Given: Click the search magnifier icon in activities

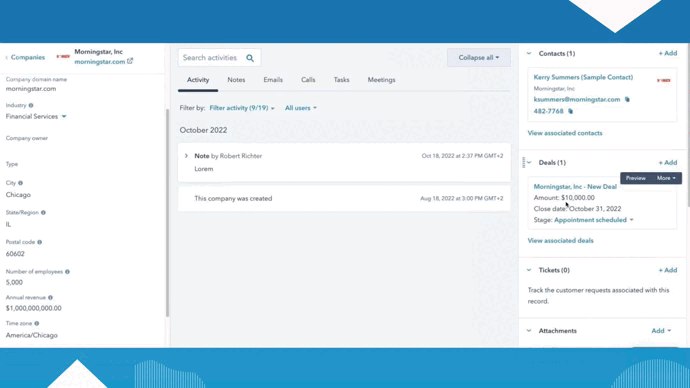Looking at the screenshot, I should (x=250, y=58).
